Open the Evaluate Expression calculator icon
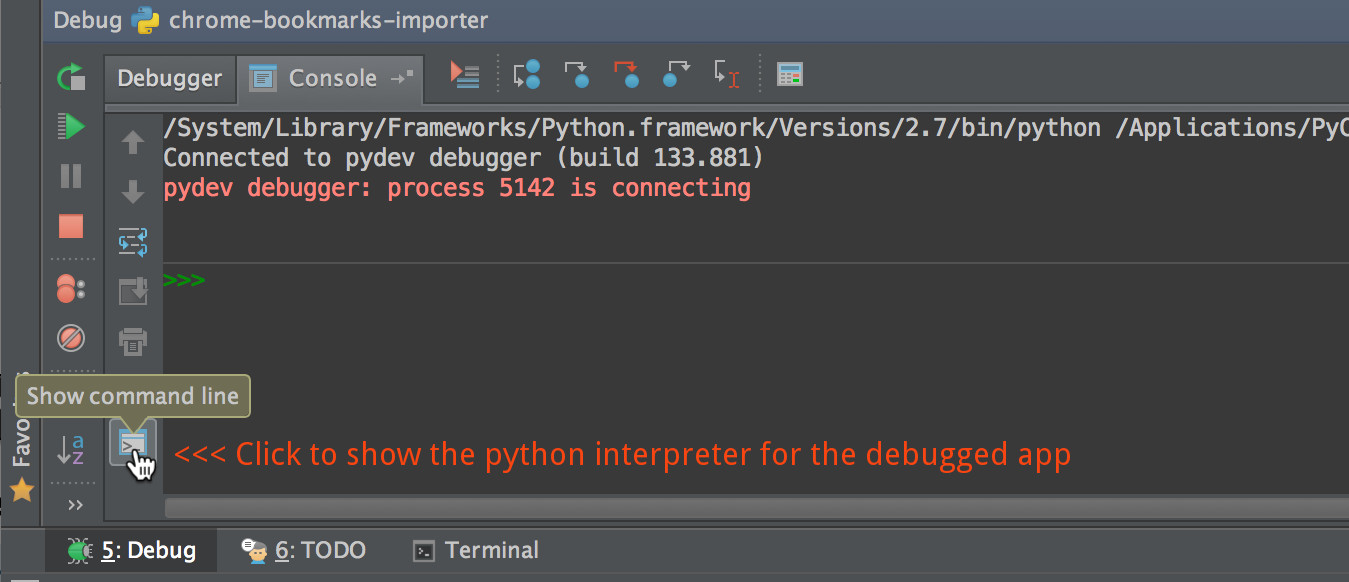 tap(790, 73)
